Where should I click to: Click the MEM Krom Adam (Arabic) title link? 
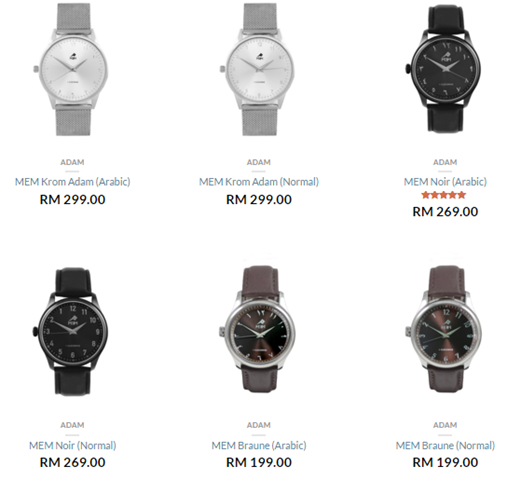73,182
